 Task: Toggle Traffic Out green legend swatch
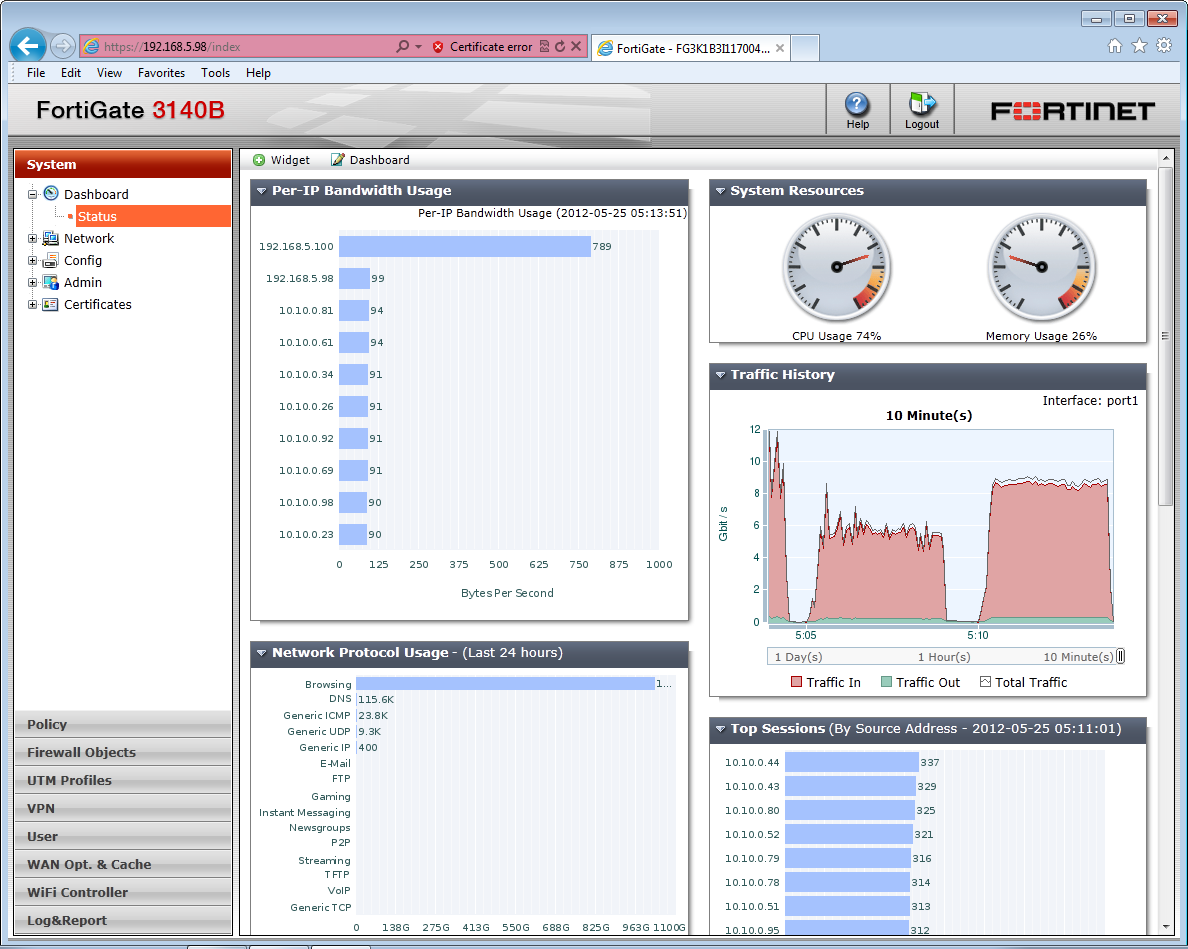(x=886, y=682)
